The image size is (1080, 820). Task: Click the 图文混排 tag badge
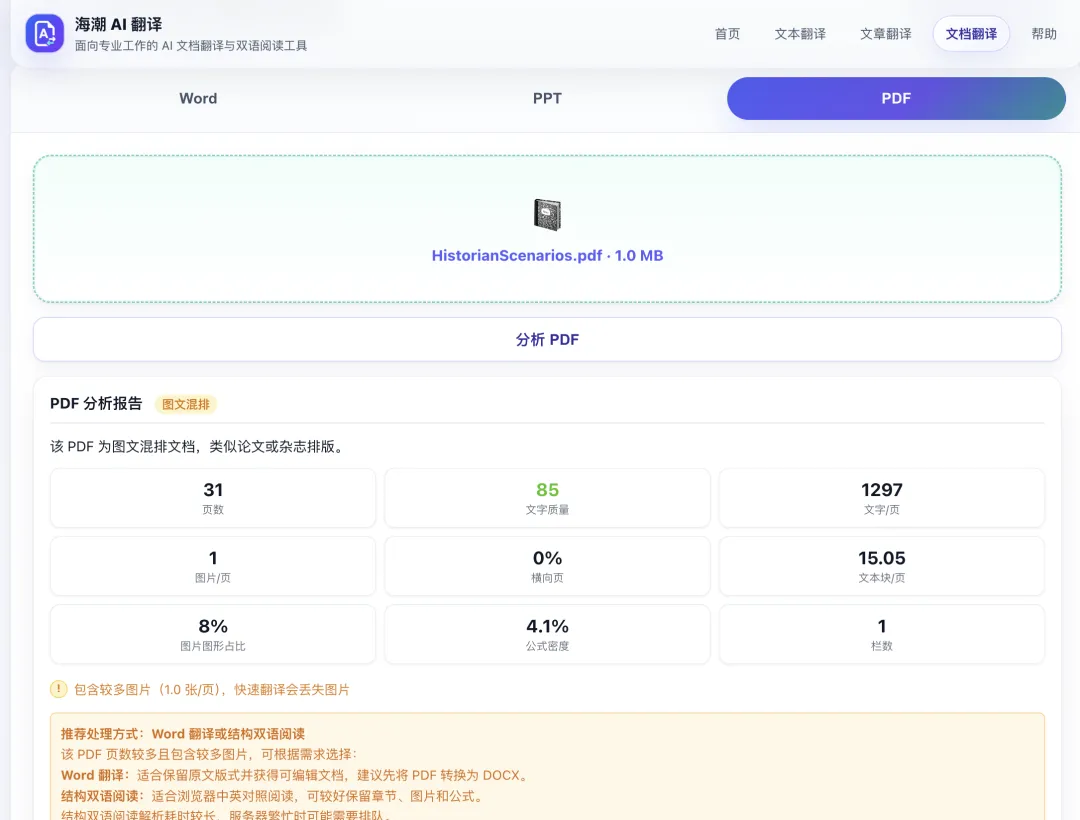point(186,404)
